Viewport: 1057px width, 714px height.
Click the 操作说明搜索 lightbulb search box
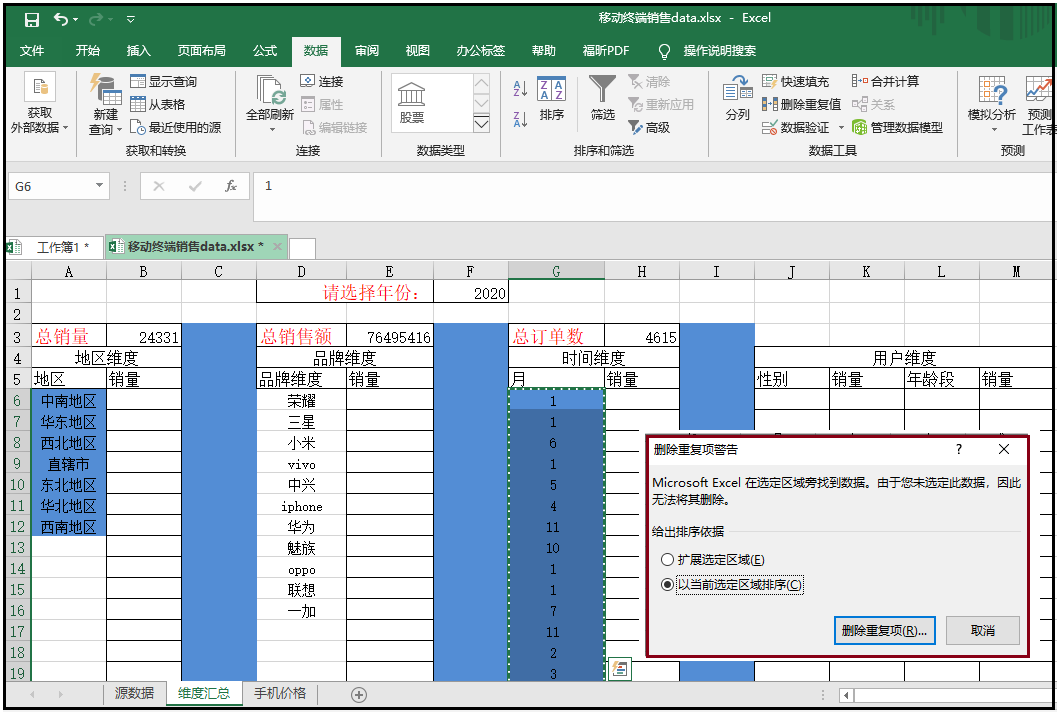[x=706, y=51]
